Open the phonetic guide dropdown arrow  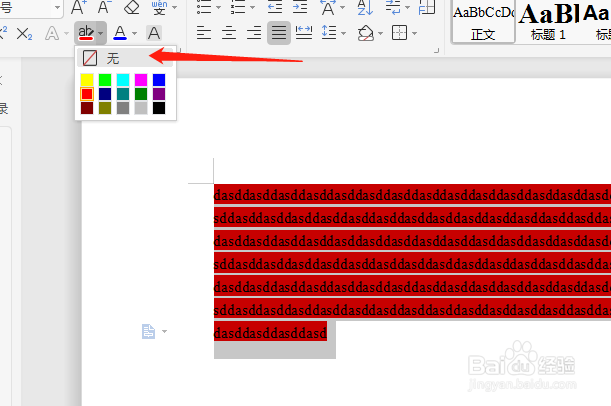pos(175,7)
